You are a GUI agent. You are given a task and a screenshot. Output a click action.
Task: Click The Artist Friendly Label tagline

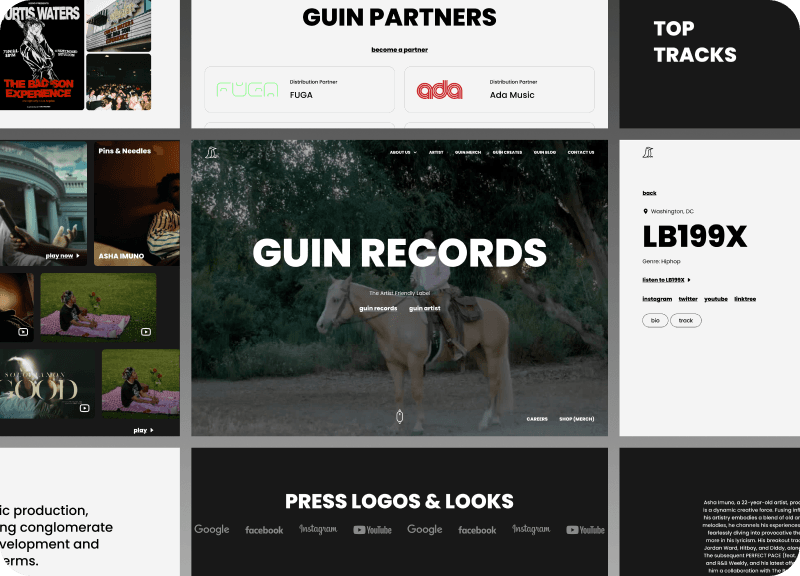[399, 293]
